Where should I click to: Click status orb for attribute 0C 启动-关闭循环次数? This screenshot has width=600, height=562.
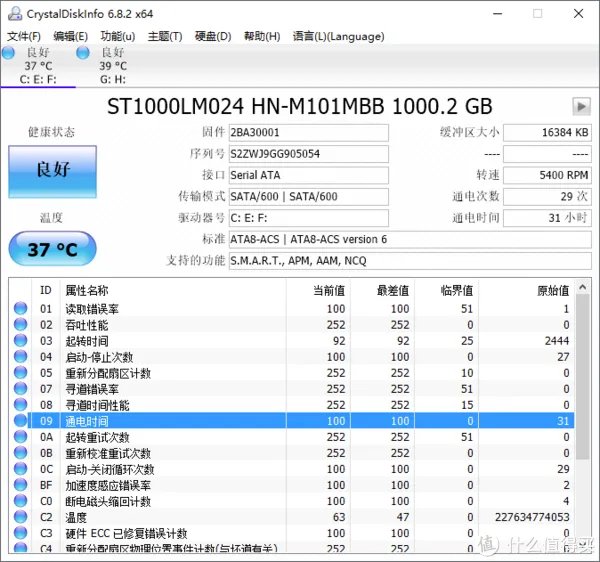(x=21, y=469)
